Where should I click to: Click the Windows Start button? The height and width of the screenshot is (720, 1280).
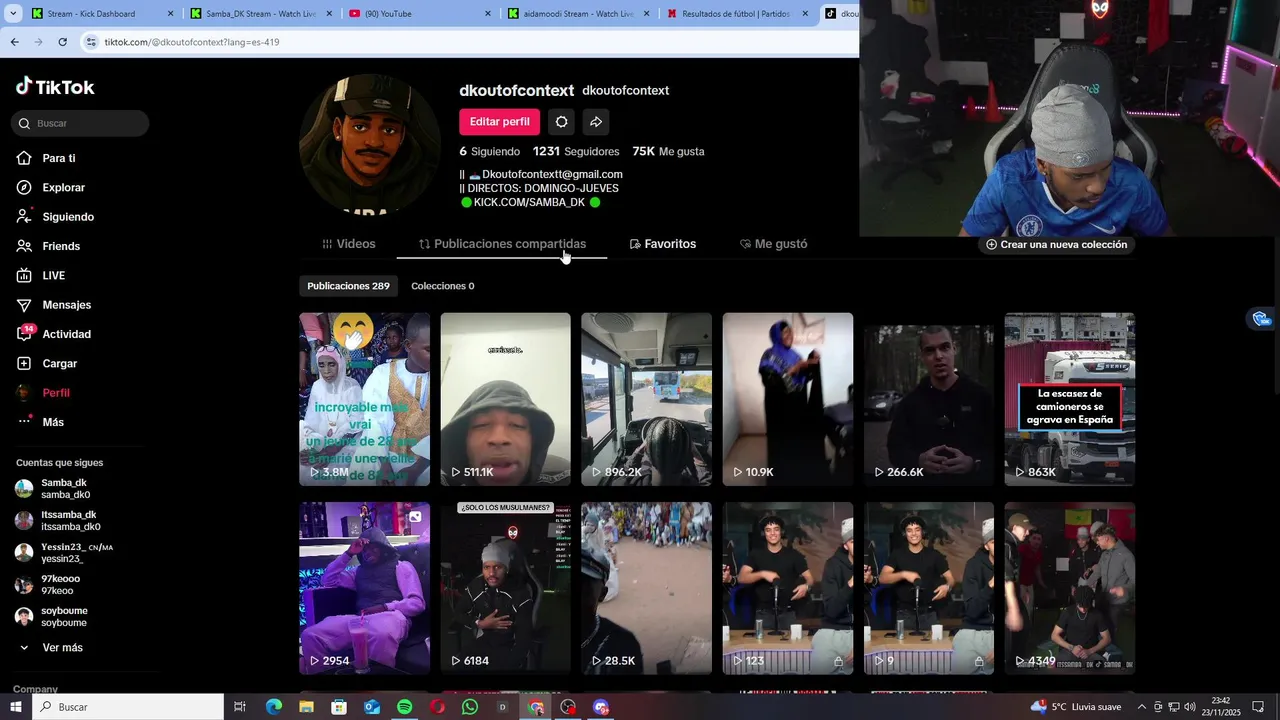(x=15, y=707)
